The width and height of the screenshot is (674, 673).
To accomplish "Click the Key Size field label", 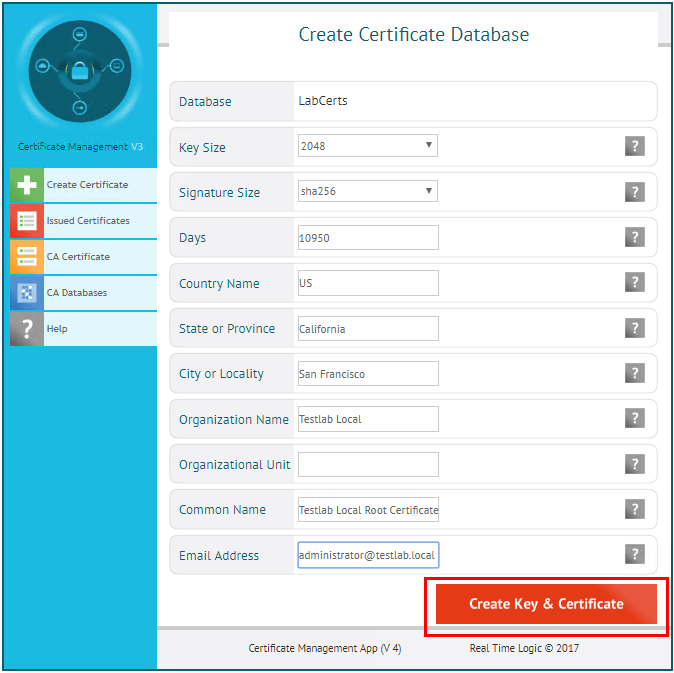I will tap(202, 148).
